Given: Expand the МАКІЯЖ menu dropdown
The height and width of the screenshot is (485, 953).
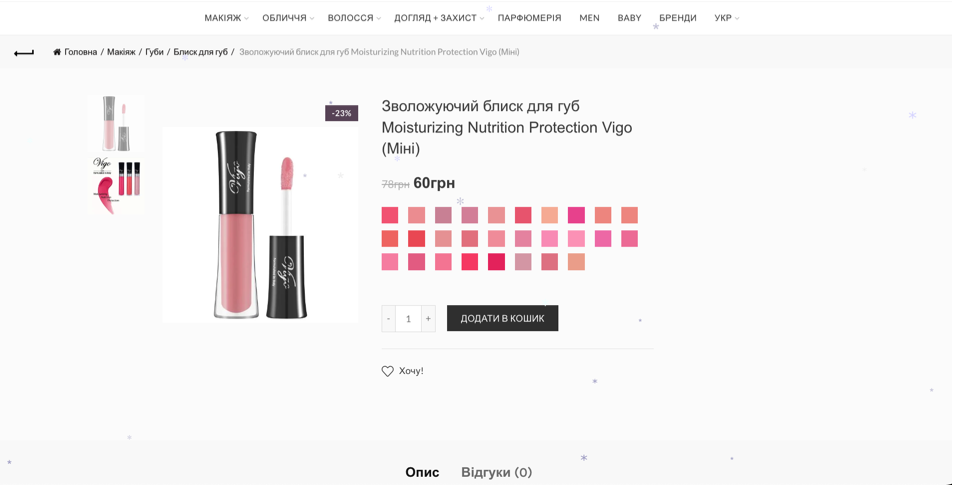Looking at the screenshot, I should click(226, 18).
